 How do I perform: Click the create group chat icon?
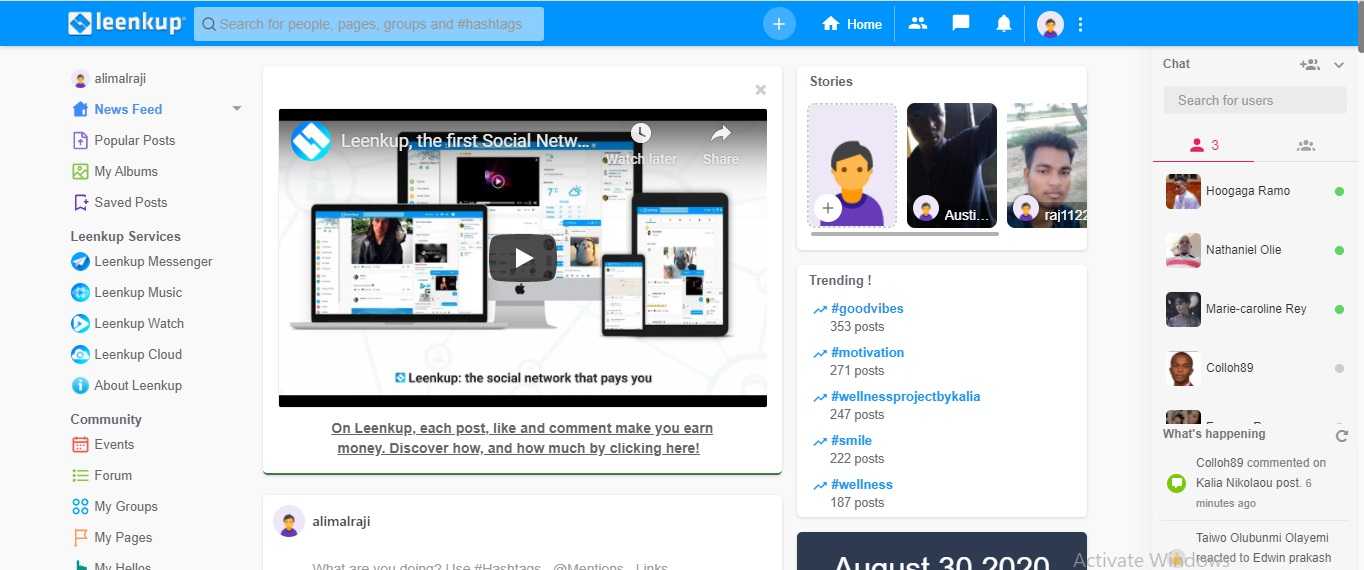click(1309, 64)
